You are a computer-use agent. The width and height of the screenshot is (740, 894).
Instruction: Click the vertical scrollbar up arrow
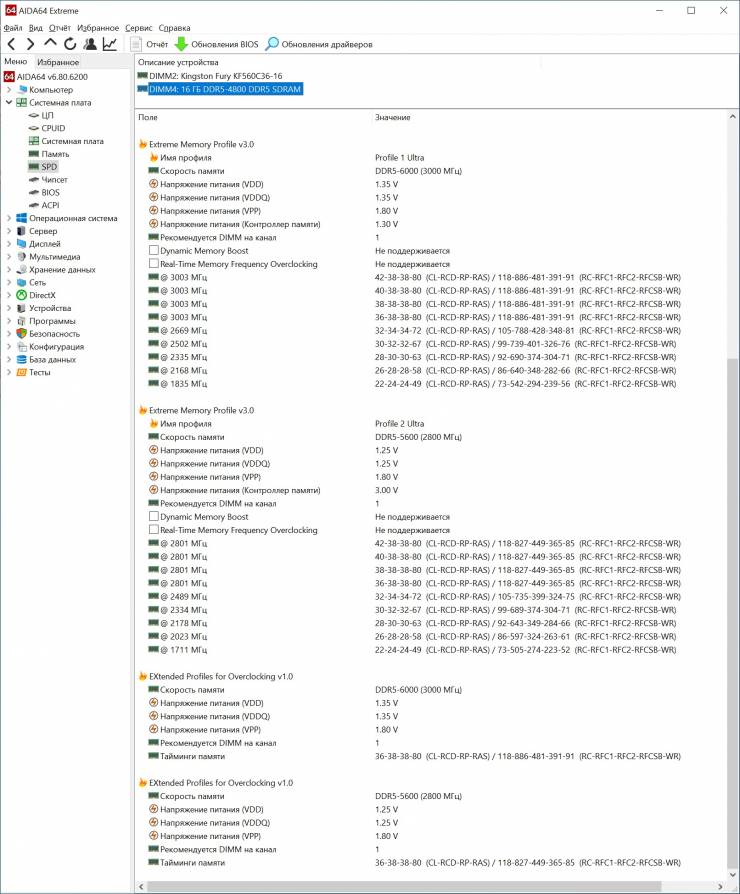(x=732, y=117)
